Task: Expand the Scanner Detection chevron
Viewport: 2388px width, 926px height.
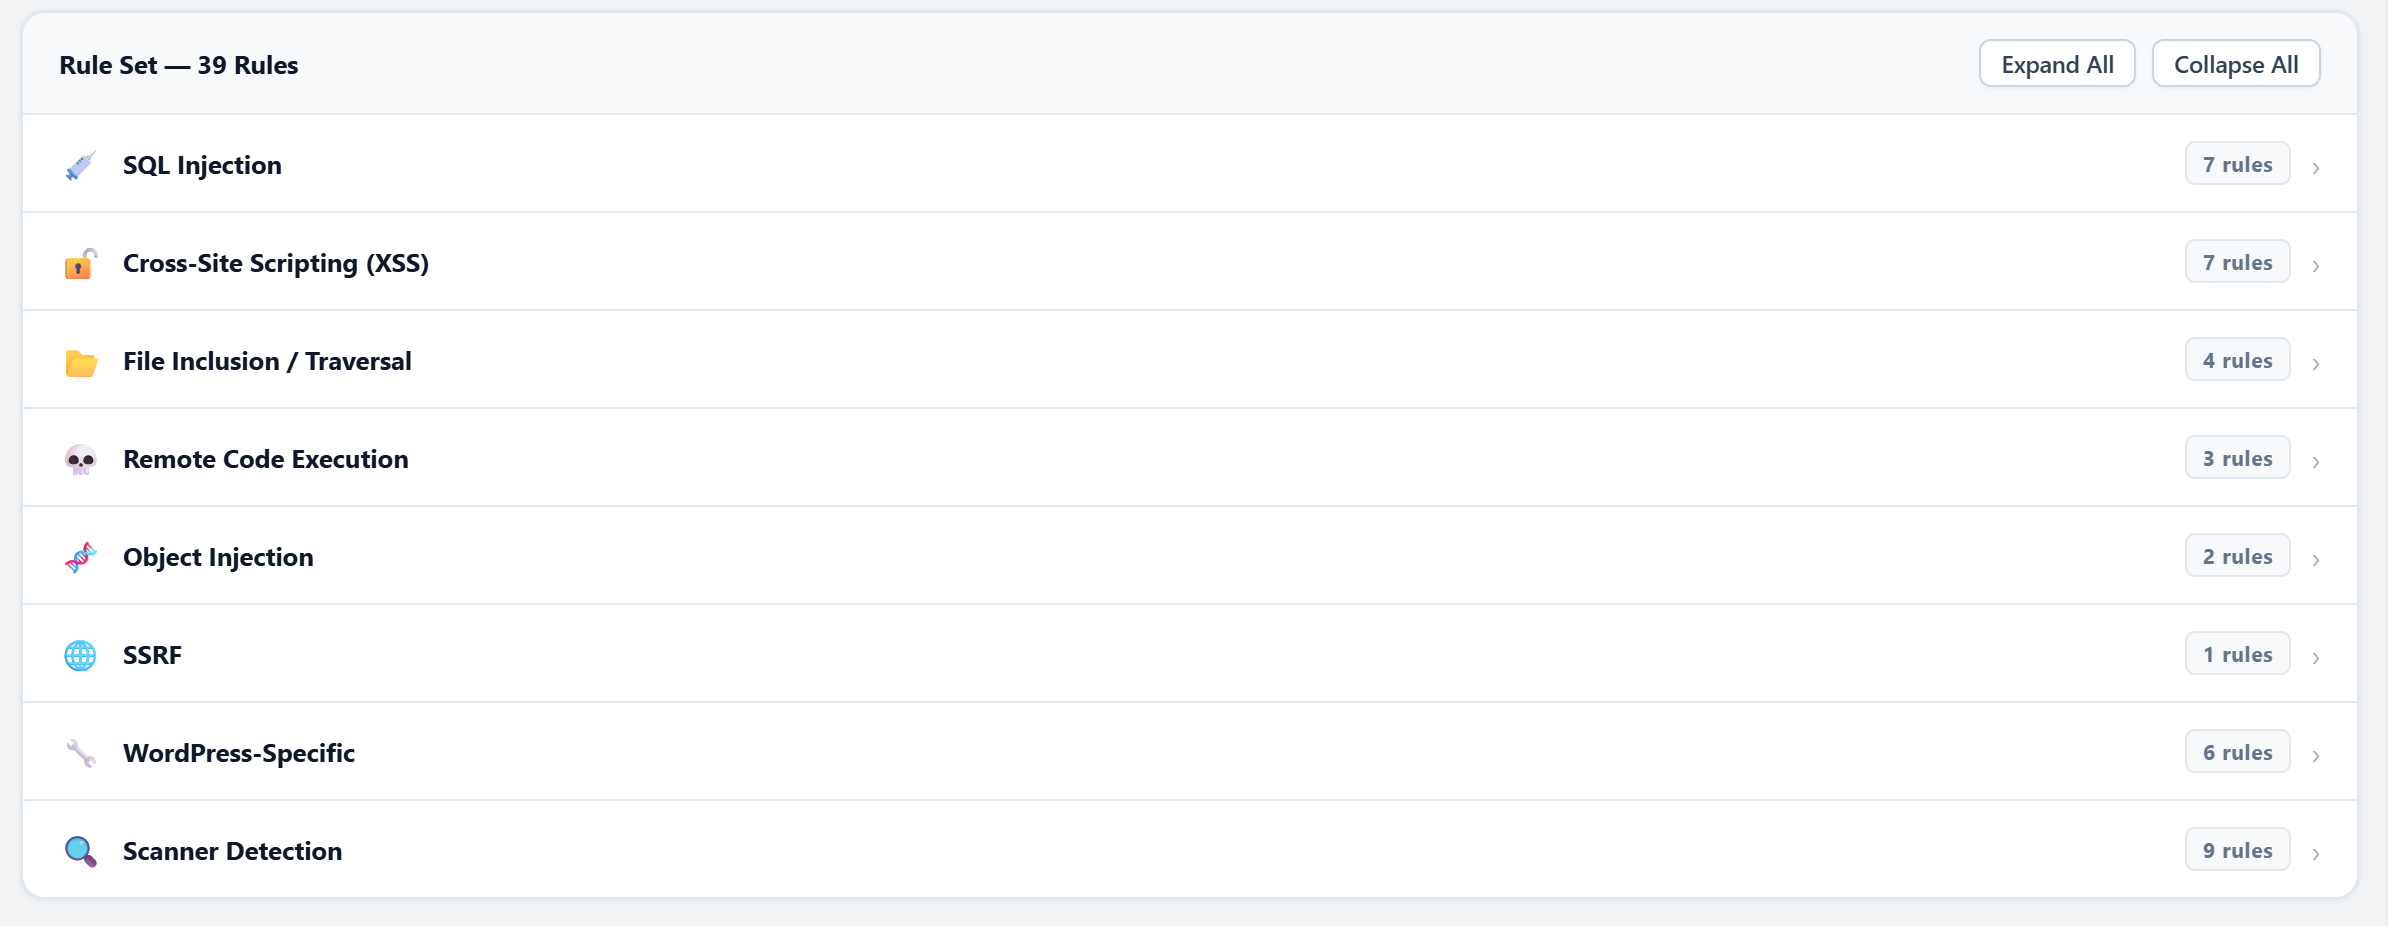Action: (x=2316, y=854)
